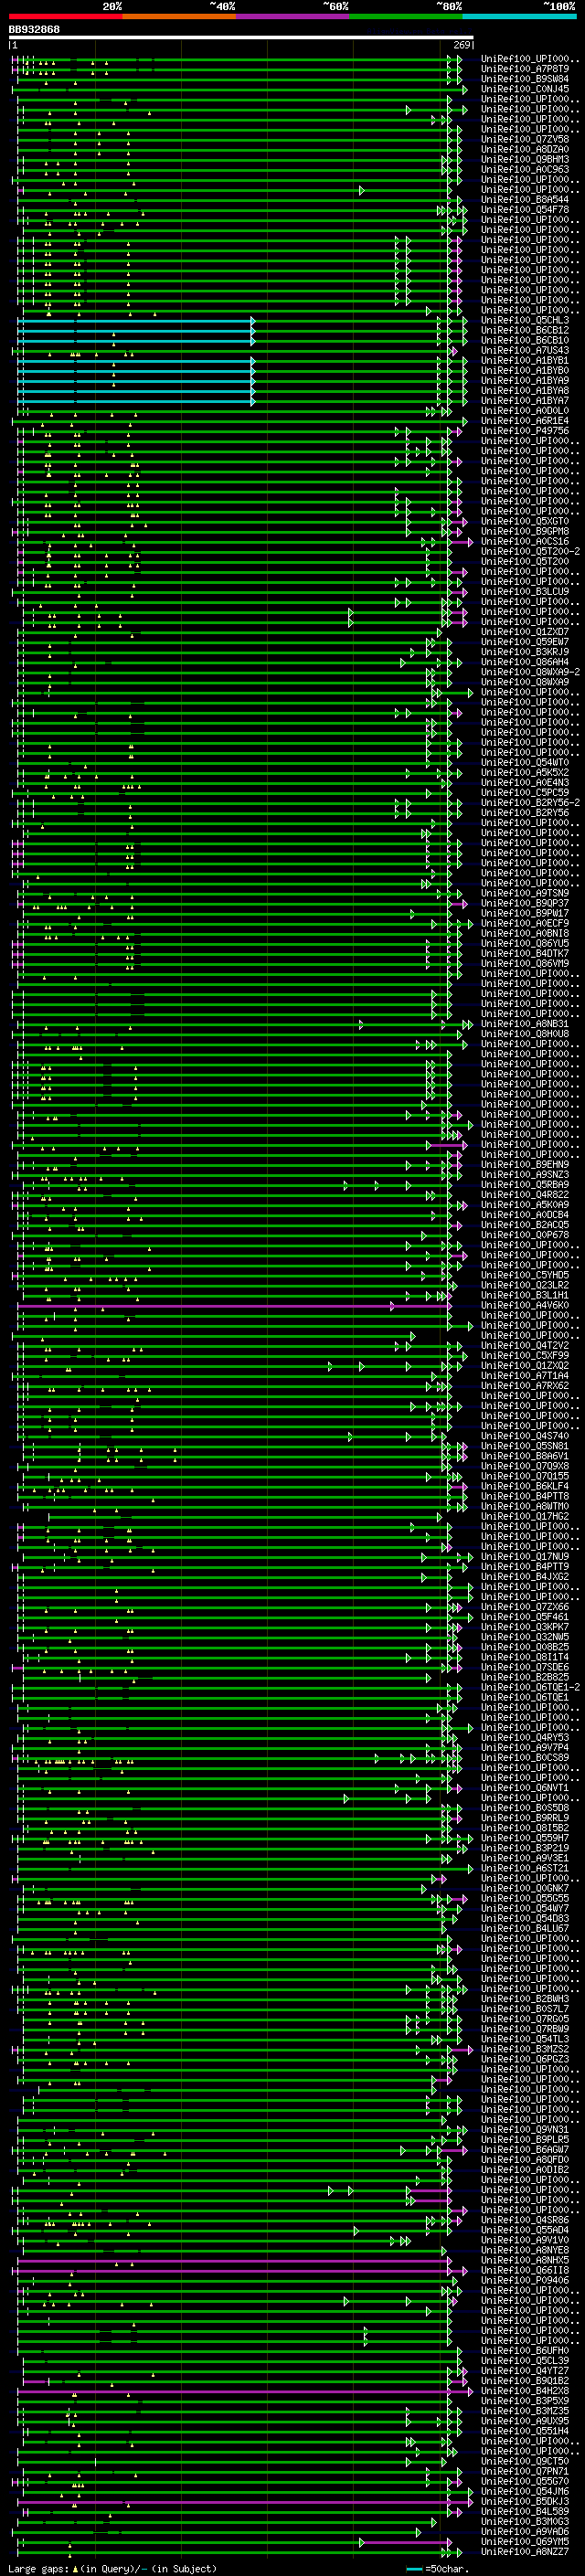Viewport: 585px width, 2576px height.
Task: Select the UniRef100_A4V6K0 label
Action: (525, 1305)
